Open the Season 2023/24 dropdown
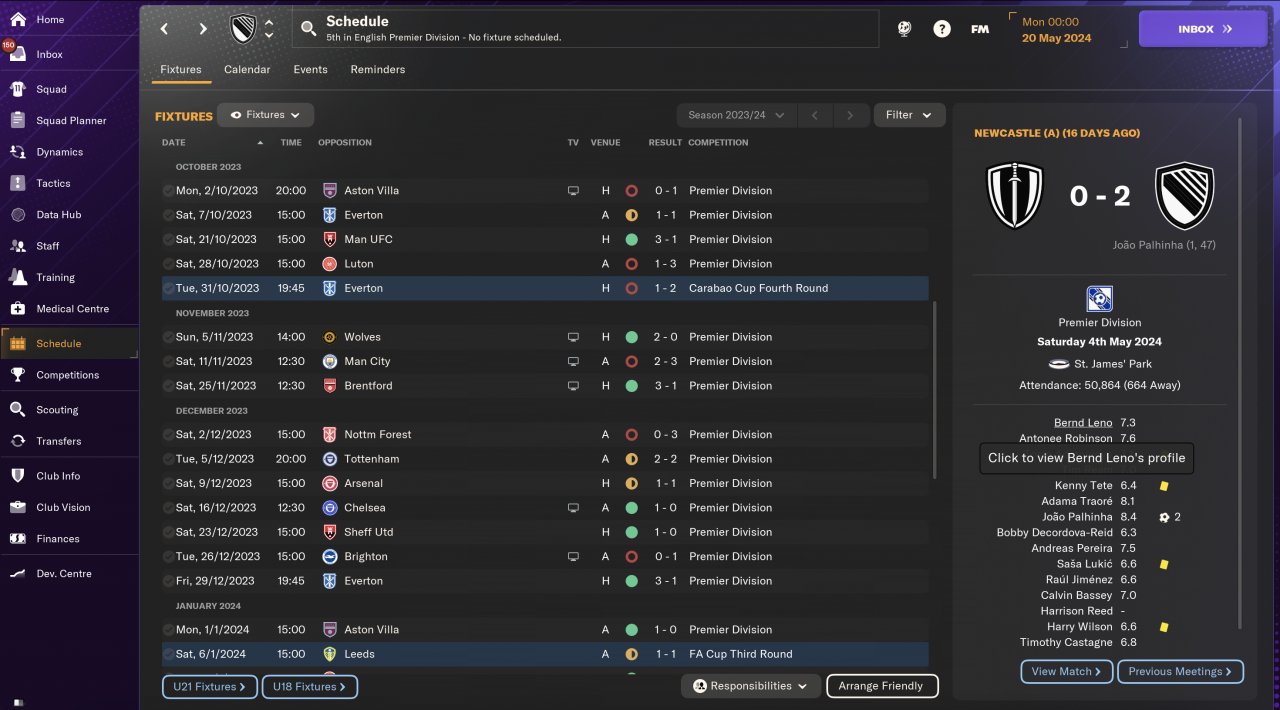 pyautogui.click(x=737, y=115)
